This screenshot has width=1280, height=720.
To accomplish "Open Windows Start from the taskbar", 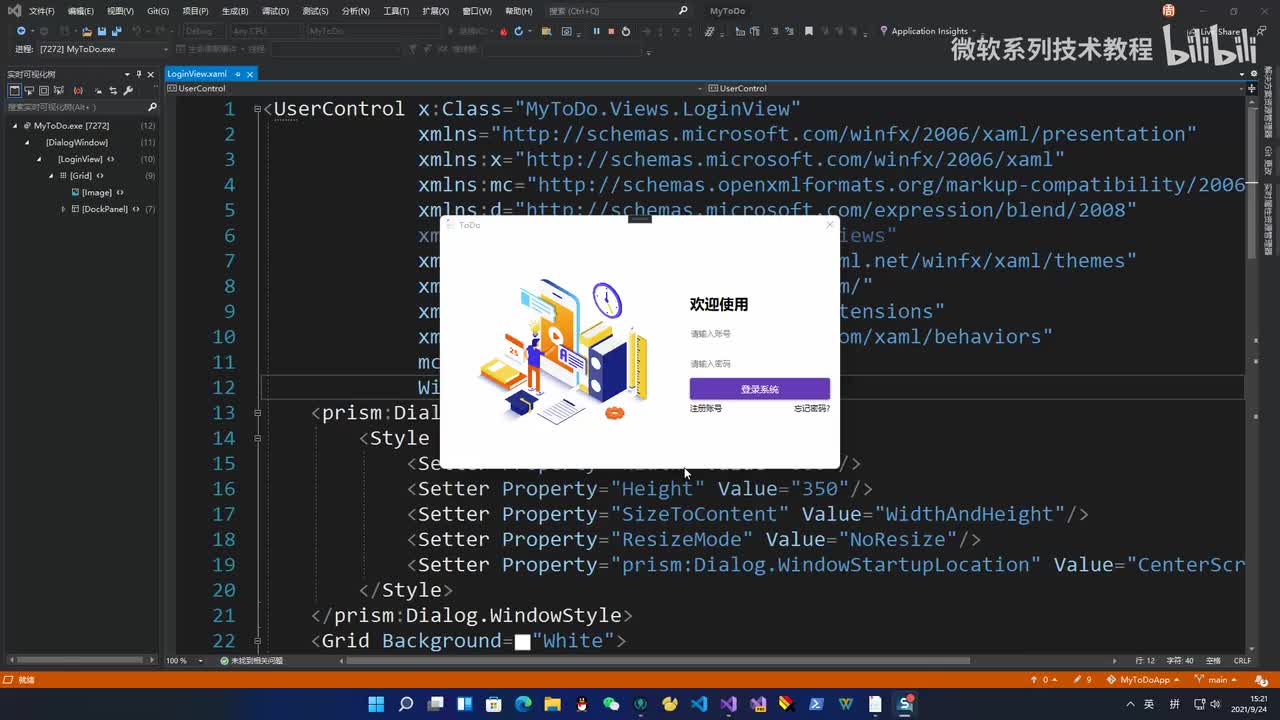I will click(x=376, y=704).
